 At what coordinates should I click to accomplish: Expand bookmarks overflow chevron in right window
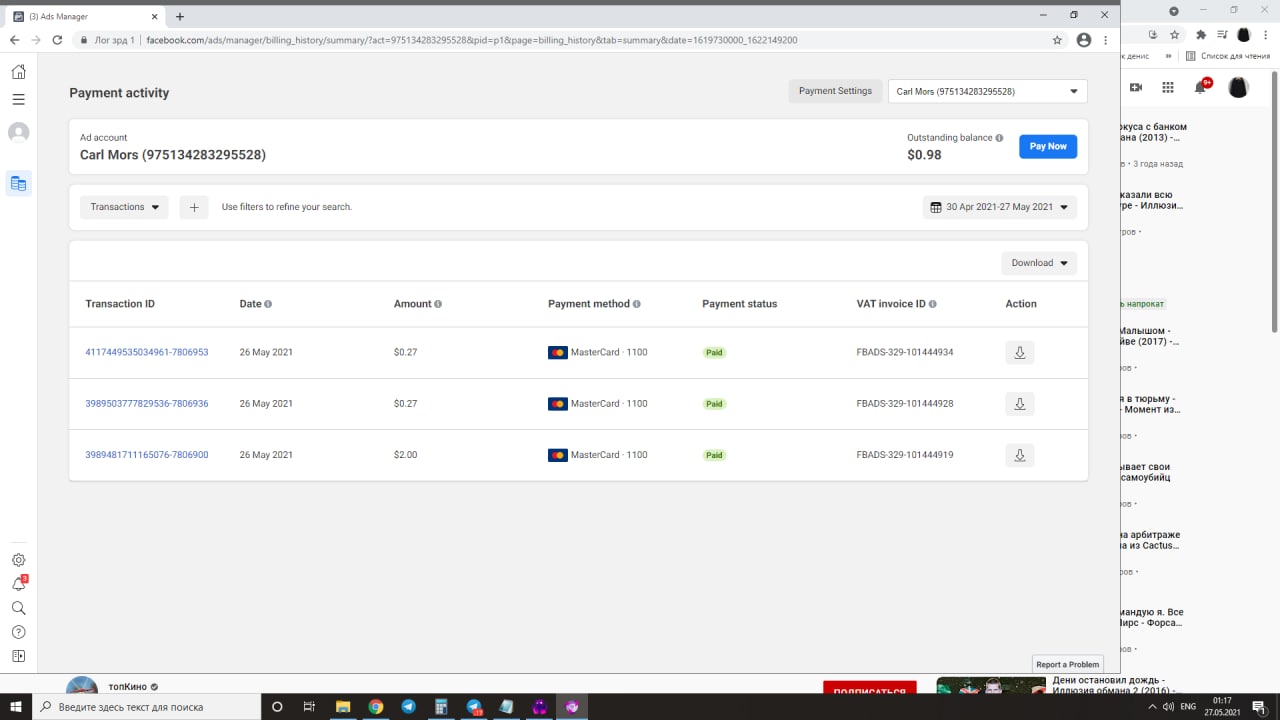point(1169,56)
